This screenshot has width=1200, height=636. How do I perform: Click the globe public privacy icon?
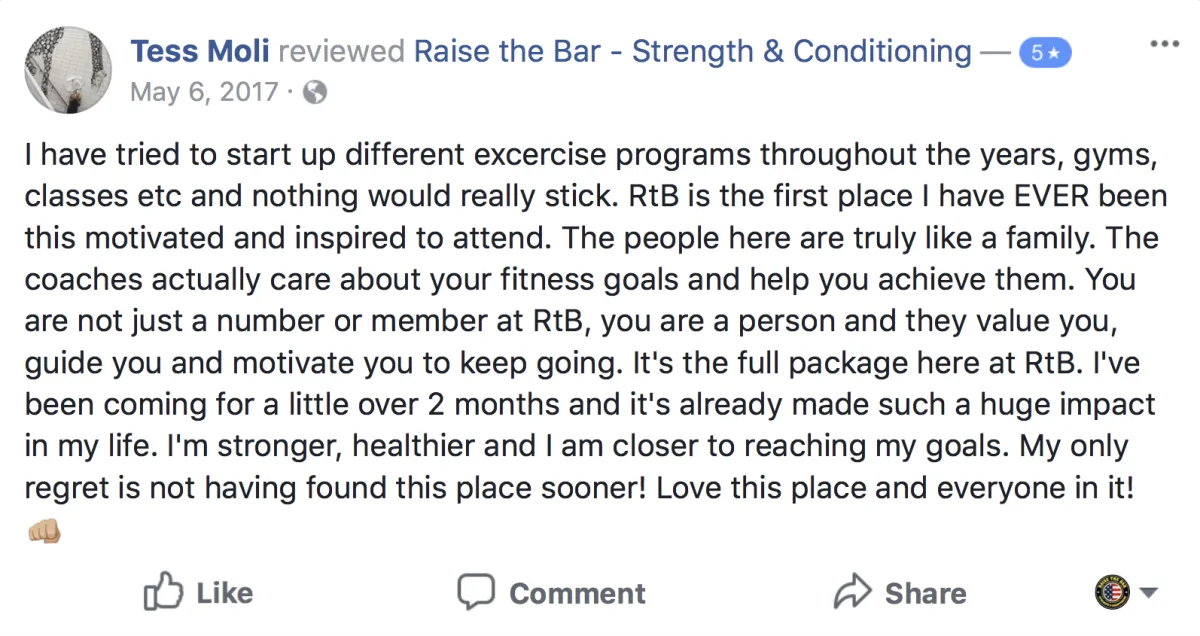[x=315, y=94]
